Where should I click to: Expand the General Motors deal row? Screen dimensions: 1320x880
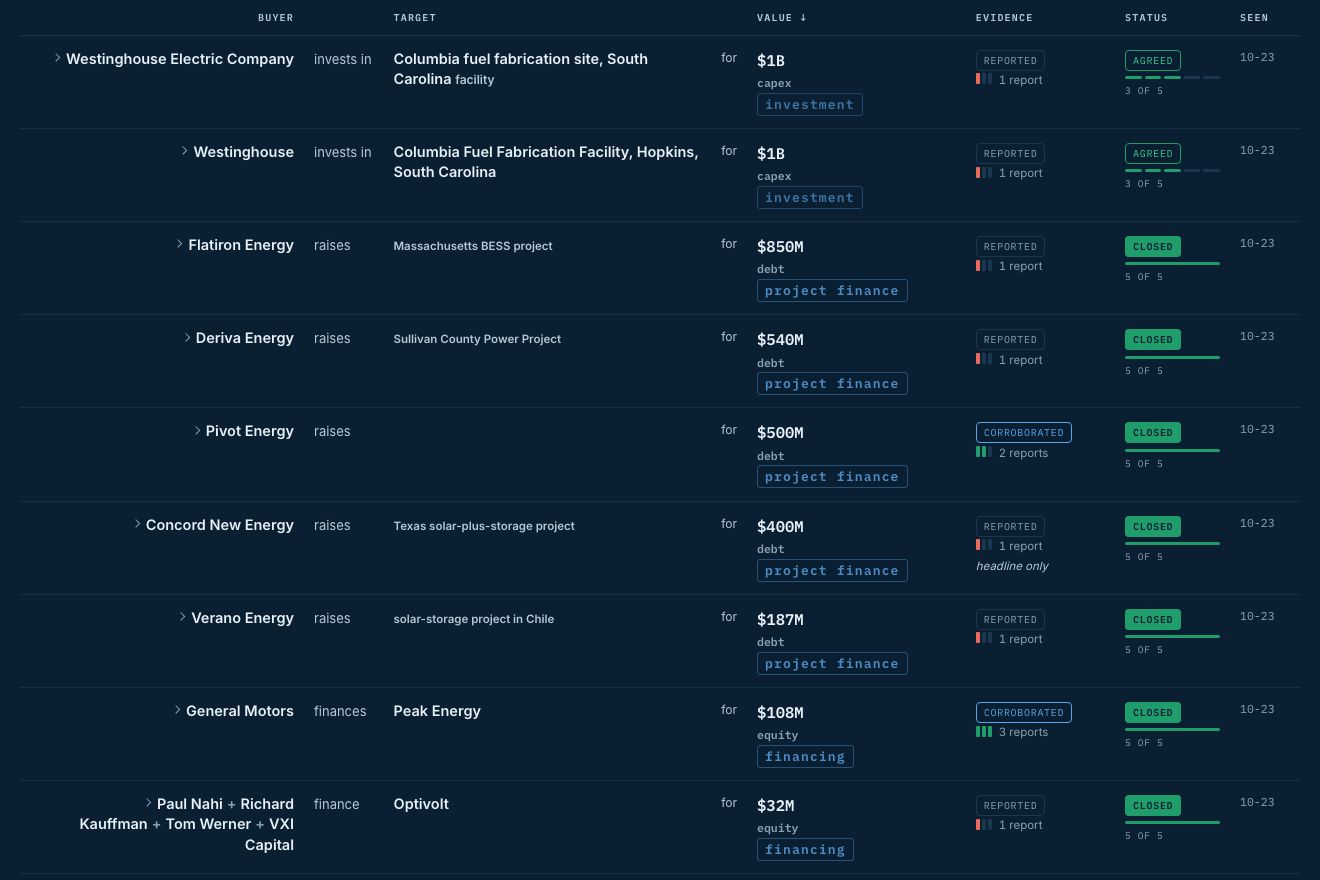[178, 711]
